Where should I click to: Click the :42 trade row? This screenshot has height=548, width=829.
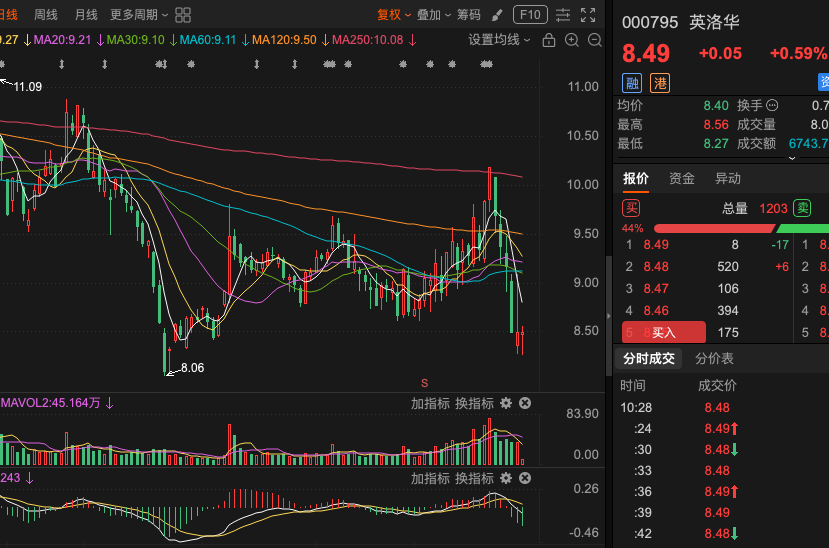pyautogui.click(x=721, y=534)
